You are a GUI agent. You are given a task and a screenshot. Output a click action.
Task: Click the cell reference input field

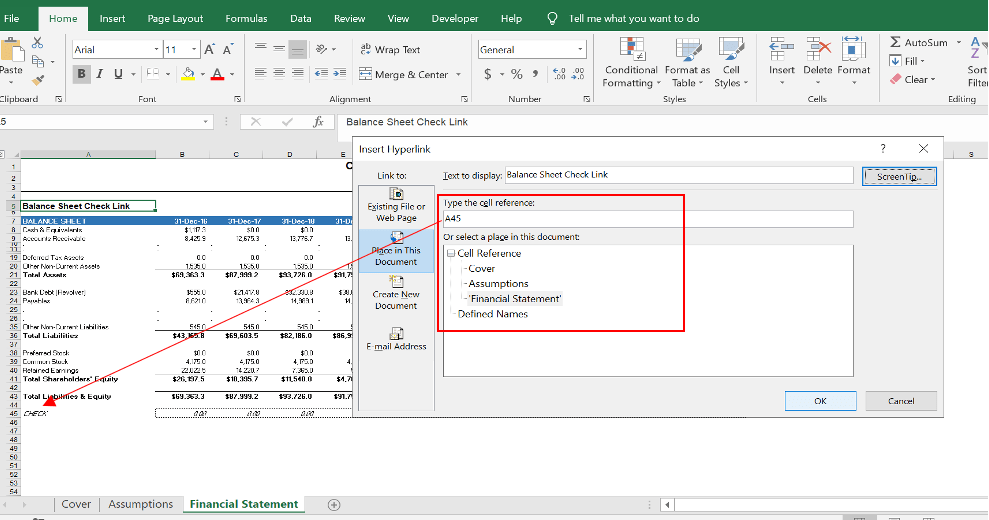pyautogui.click(x=647, y=218)
